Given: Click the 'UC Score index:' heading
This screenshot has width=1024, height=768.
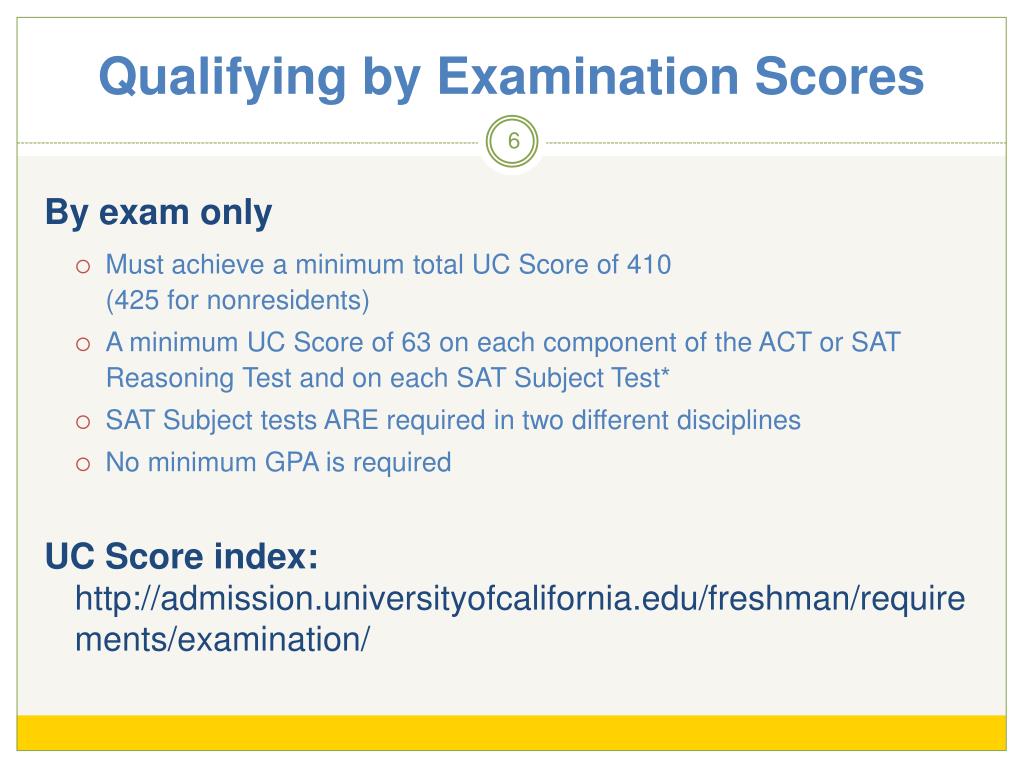Looking at the screenshot, I should point(182,556).
